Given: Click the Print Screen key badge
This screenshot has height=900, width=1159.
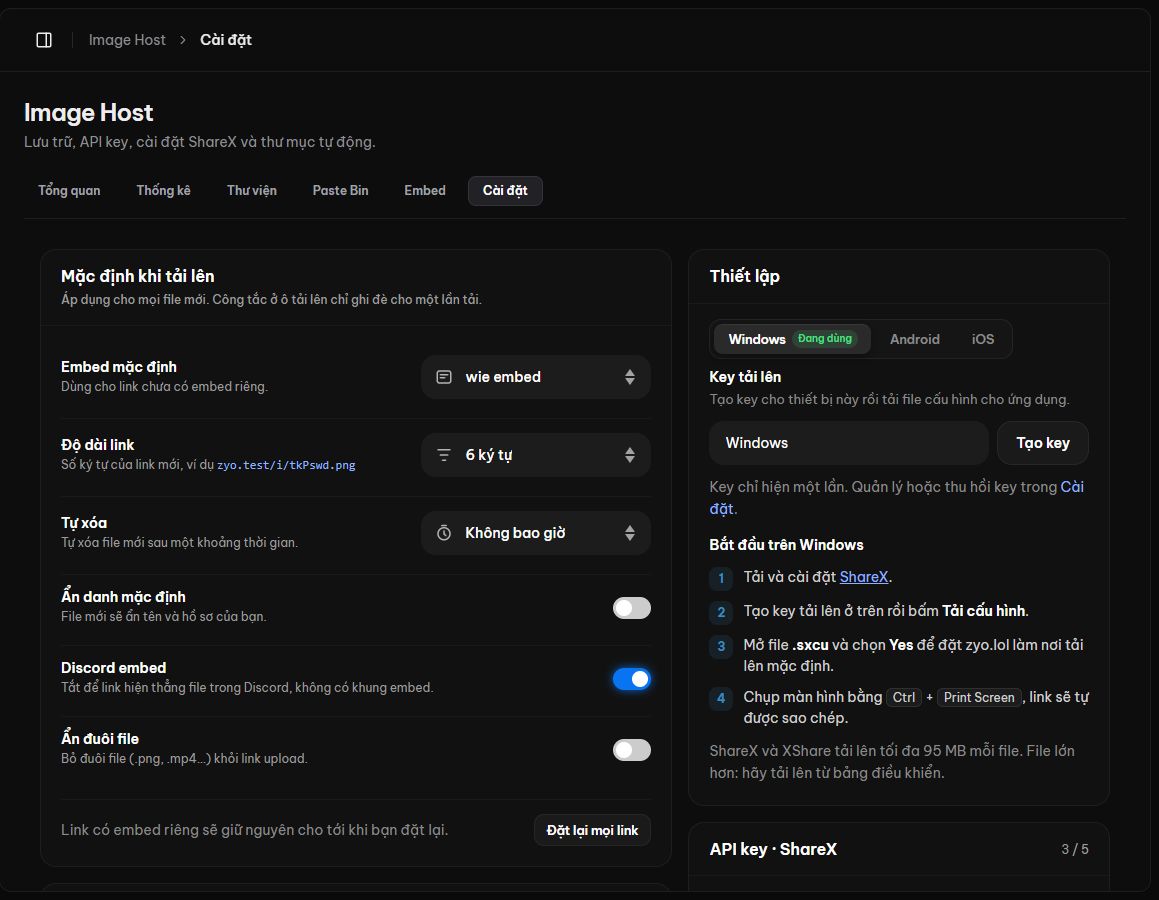Looking at the screenshot, I should coord(979,698).
